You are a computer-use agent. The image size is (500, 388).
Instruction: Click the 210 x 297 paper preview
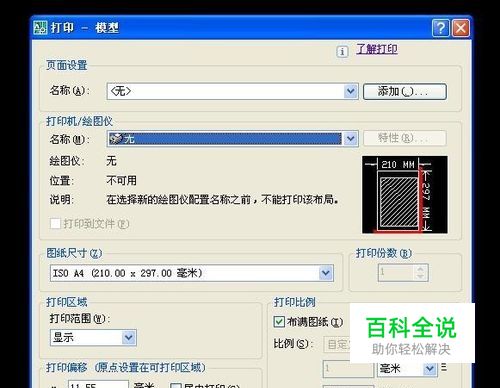coord(405,195)
